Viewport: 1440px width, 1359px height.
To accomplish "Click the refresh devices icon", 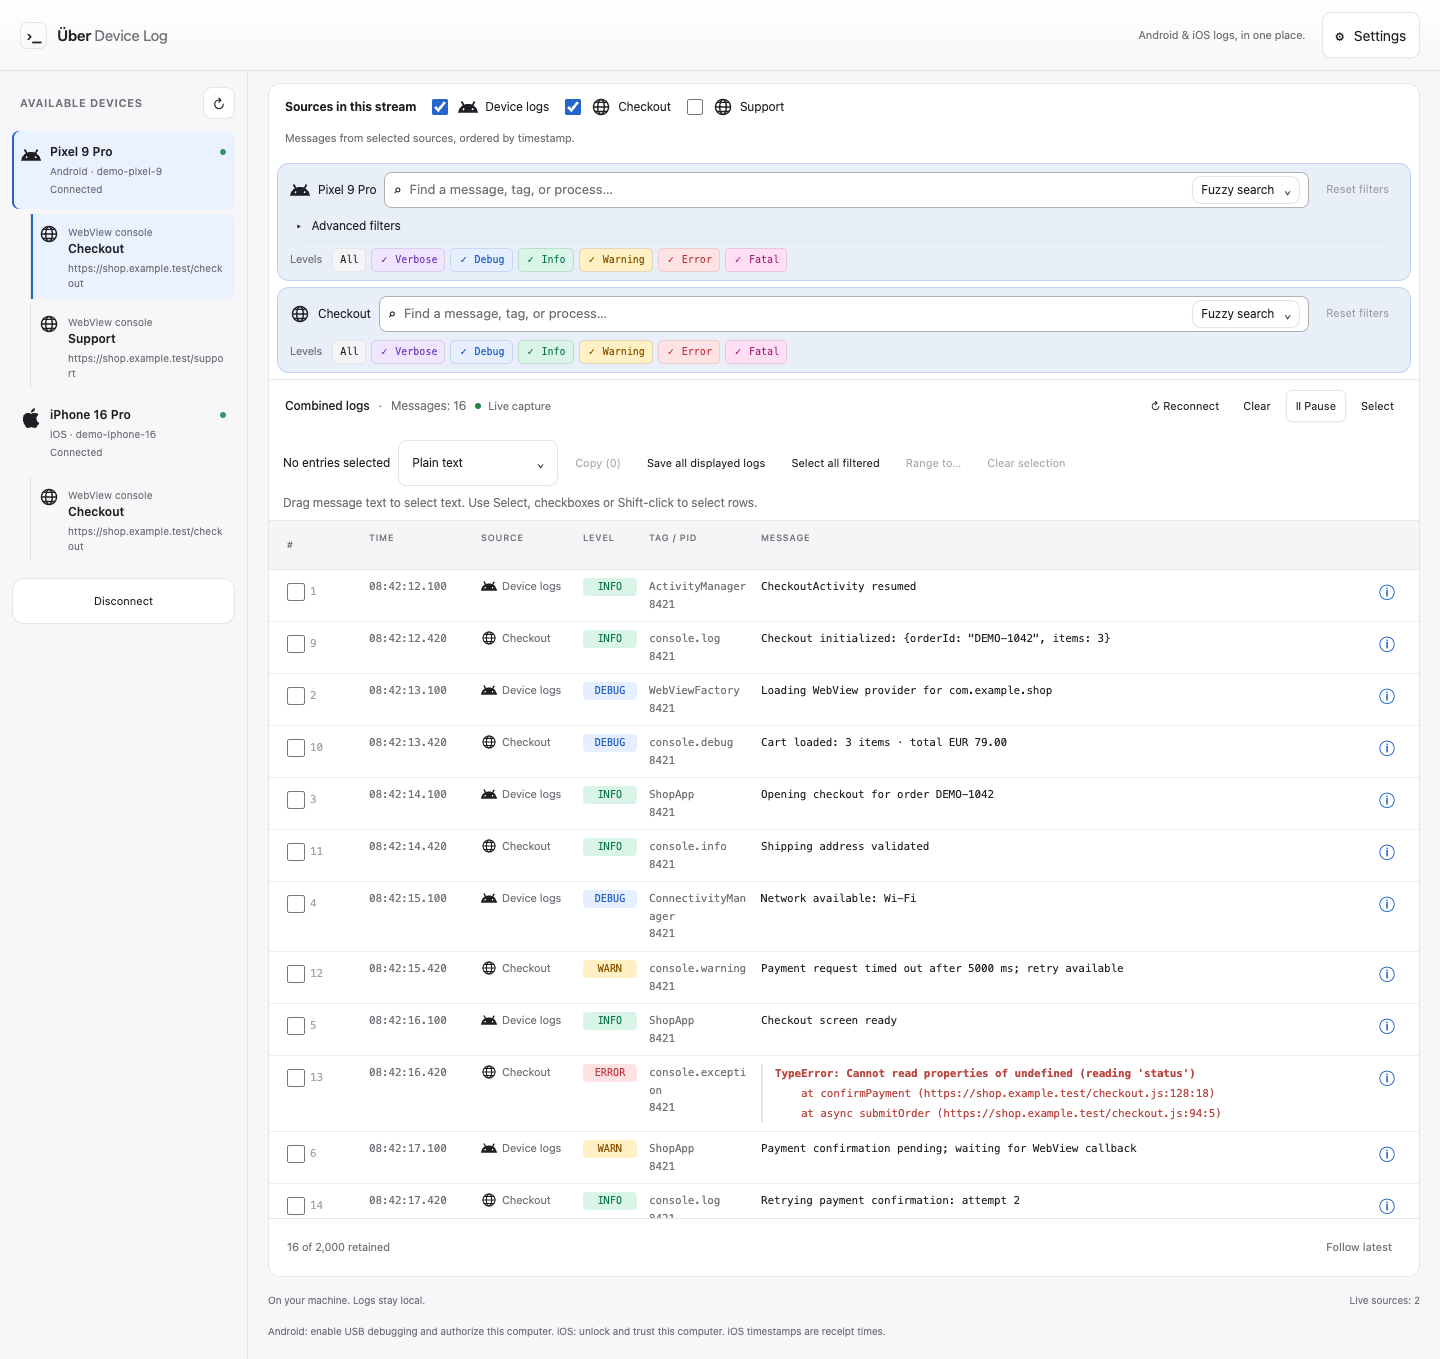I will tap(219, 103).
